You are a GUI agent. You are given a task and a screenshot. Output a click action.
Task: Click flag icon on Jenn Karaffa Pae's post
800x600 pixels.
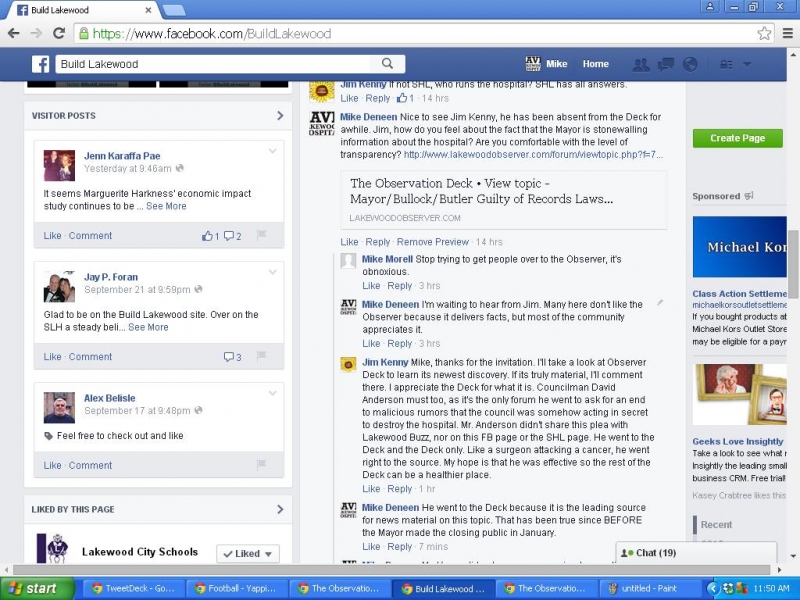[262, 236]
